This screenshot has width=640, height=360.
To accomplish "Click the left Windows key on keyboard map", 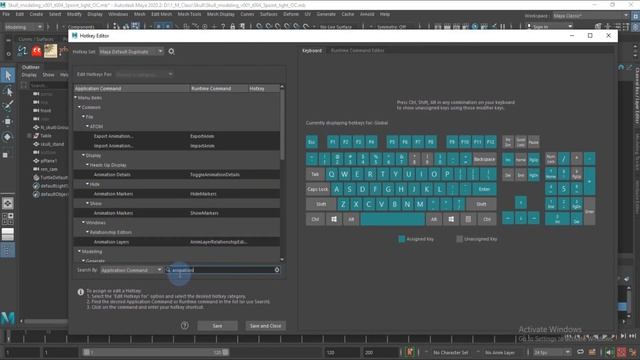I will 334,219.
